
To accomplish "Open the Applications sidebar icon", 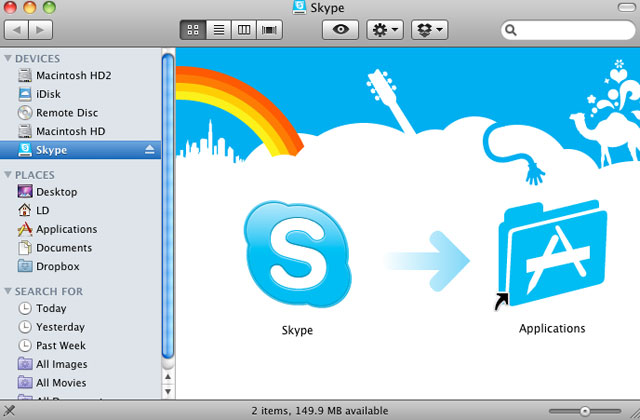I will (x=25, y=229).
